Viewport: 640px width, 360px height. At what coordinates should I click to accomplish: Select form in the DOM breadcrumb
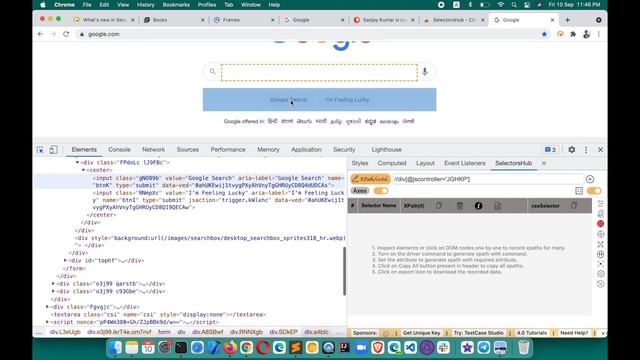(164, 332)
